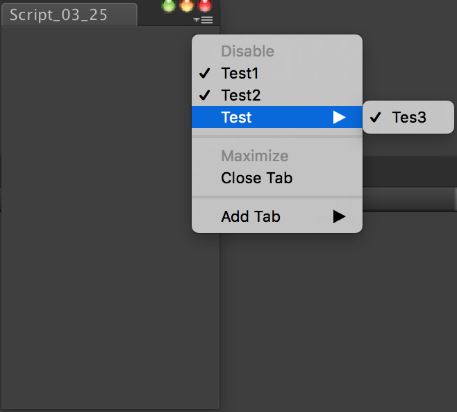Open the highlighted Test submenu item
Viewport: 457px width, 412px height.
pos(277,117)
